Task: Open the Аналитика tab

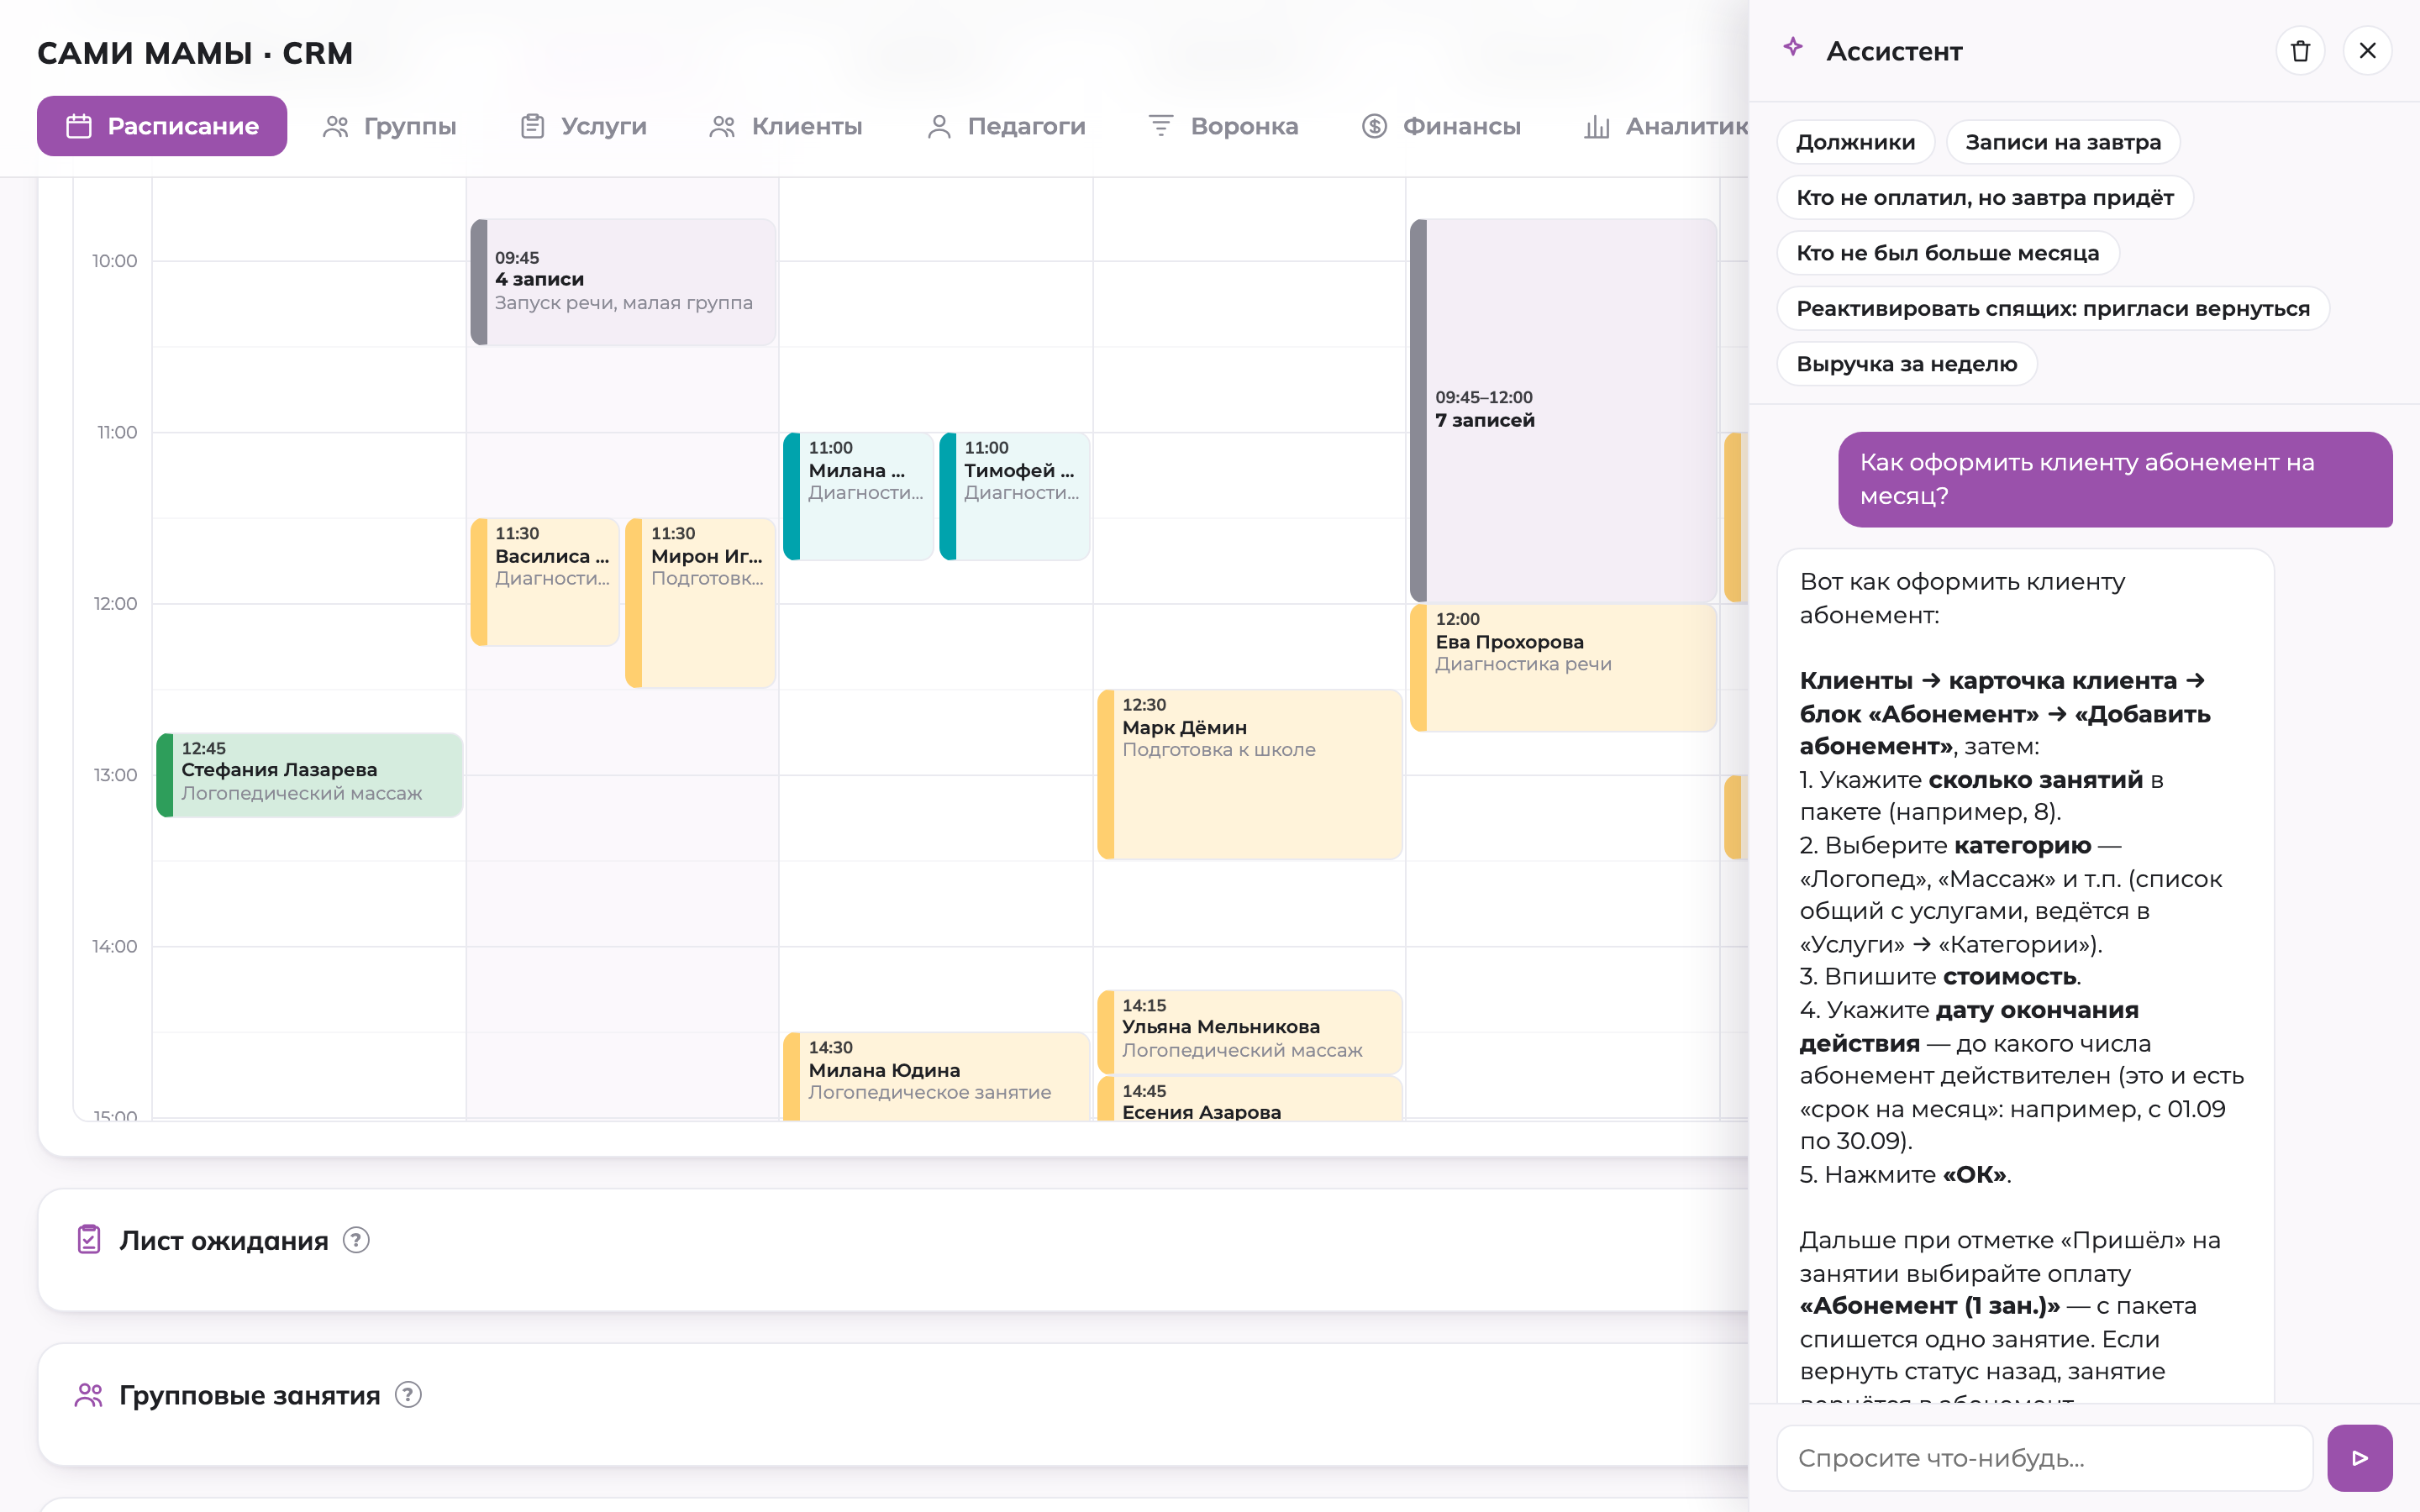Action: click(1666, 126)
